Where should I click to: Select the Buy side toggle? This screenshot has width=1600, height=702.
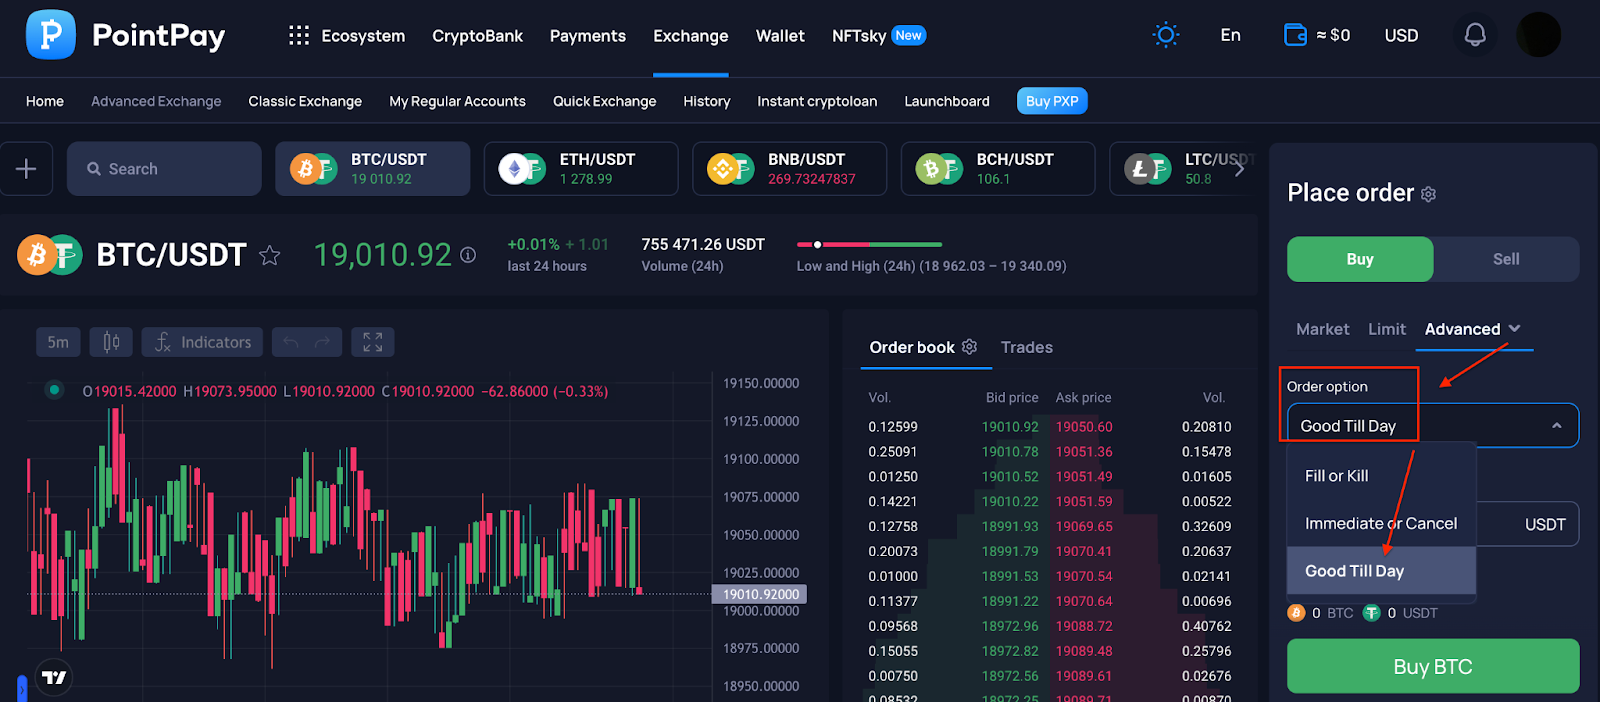click(1360, 259)
